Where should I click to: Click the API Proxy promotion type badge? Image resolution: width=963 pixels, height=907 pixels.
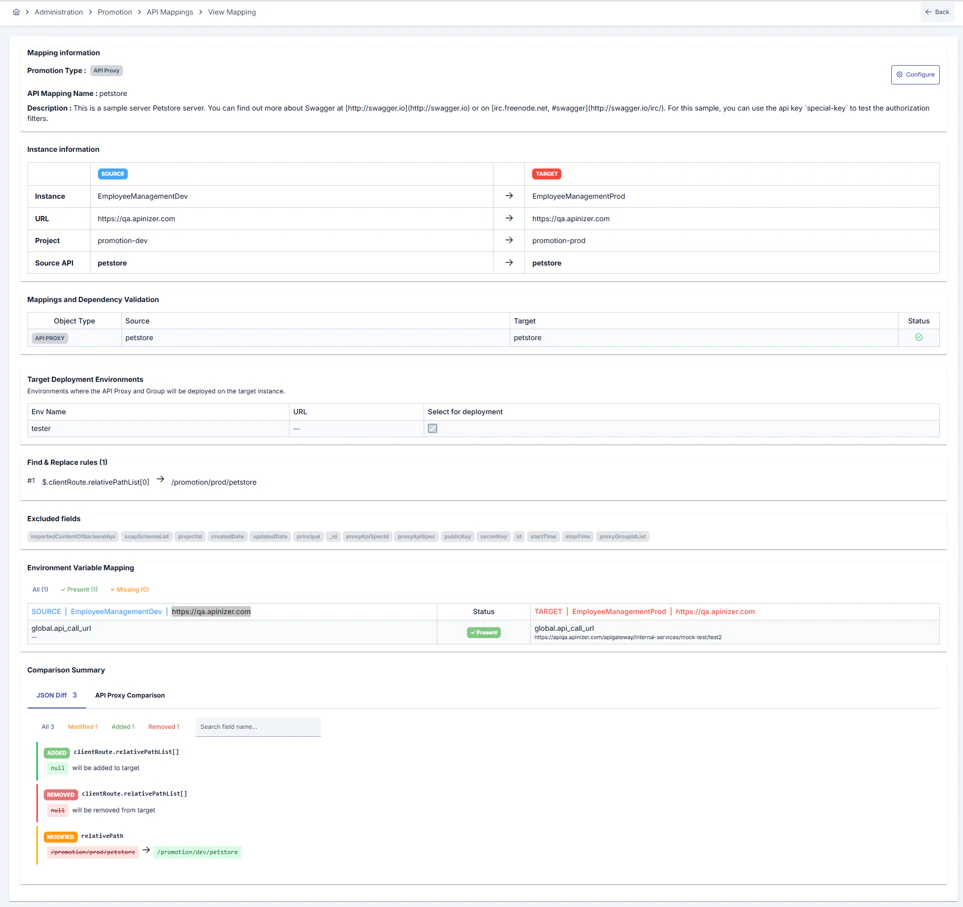106,71
